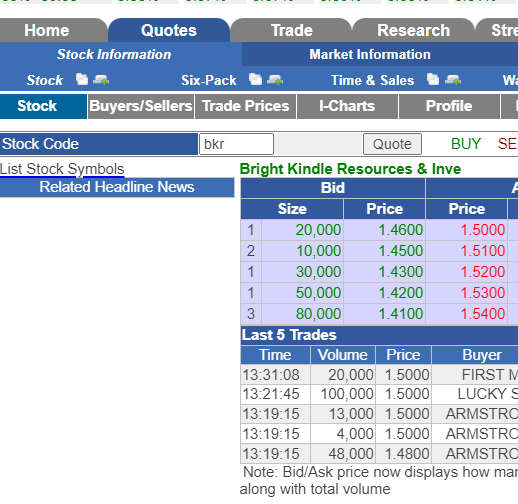Click trade volume 4,000
518x504 pixels.
click(x=355, y=434)
